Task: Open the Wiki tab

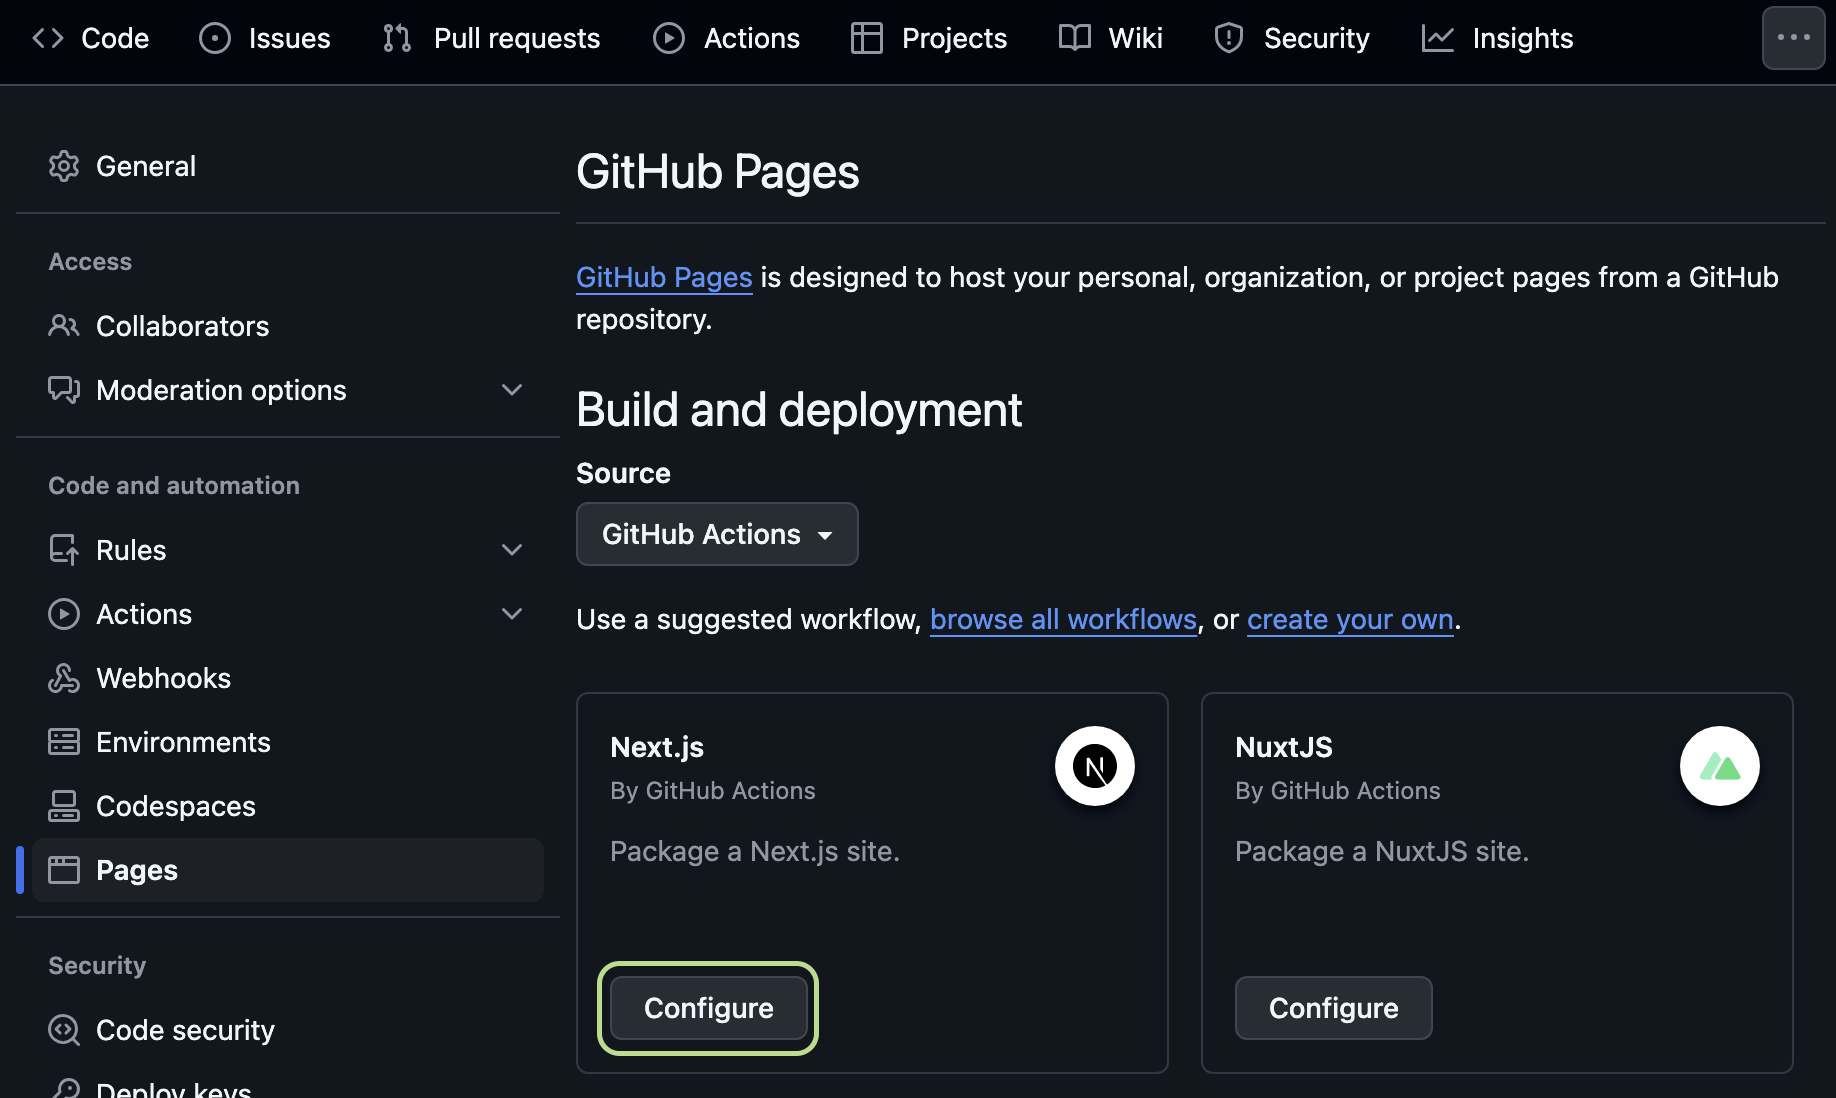Action: pos(1111,38)
